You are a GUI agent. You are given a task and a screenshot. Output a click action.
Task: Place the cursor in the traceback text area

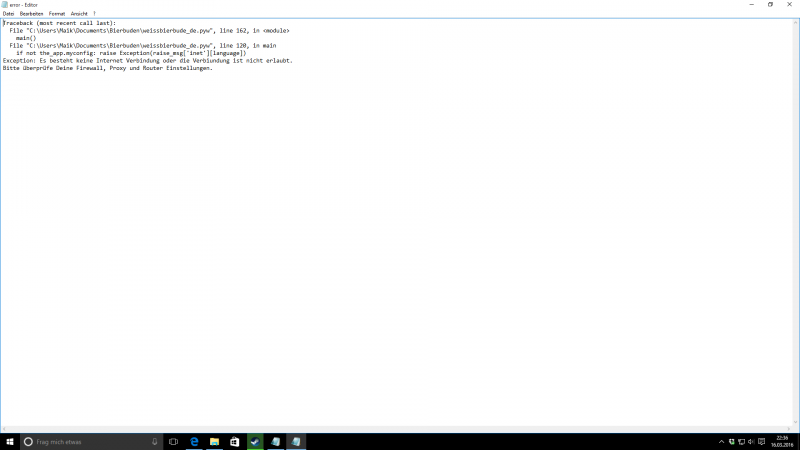click(x=400, y=250)
